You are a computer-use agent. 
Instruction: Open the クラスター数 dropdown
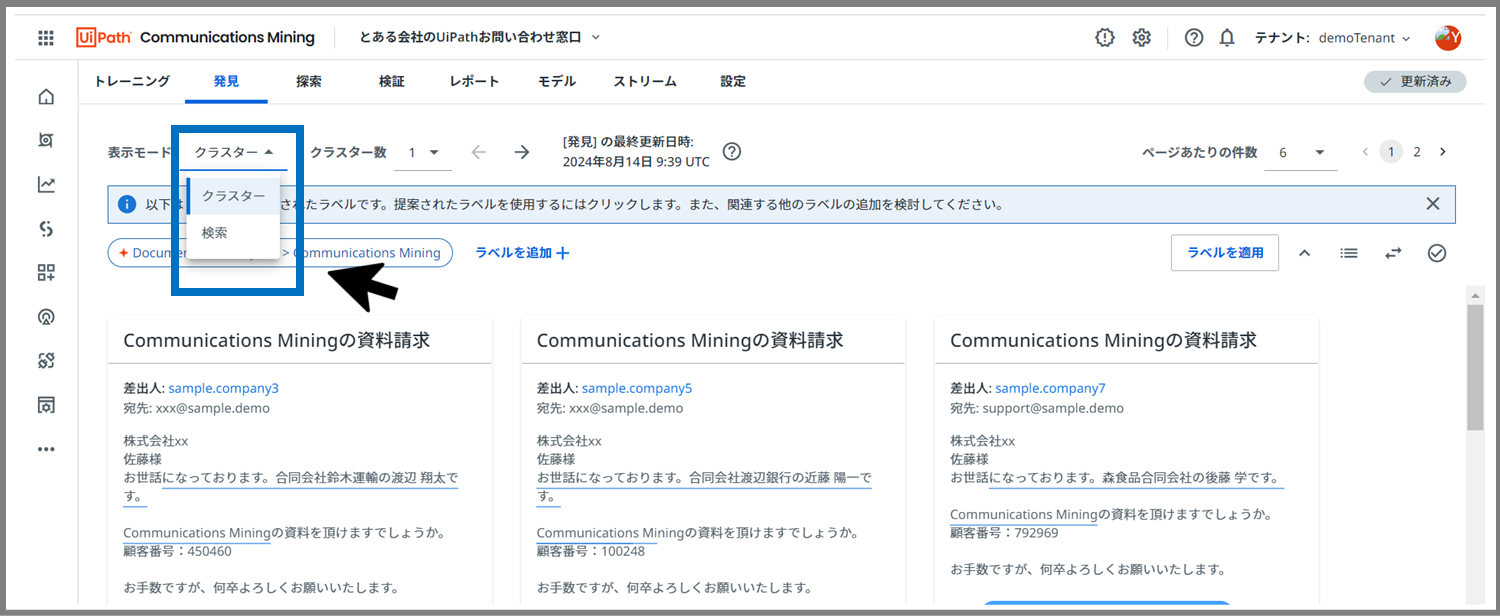[424, 153]
